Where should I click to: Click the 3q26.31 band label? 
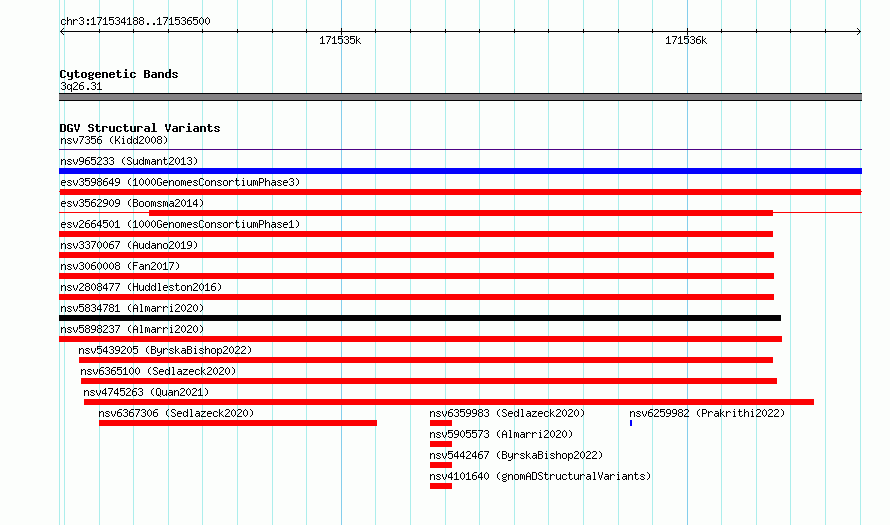pos(81,86)
